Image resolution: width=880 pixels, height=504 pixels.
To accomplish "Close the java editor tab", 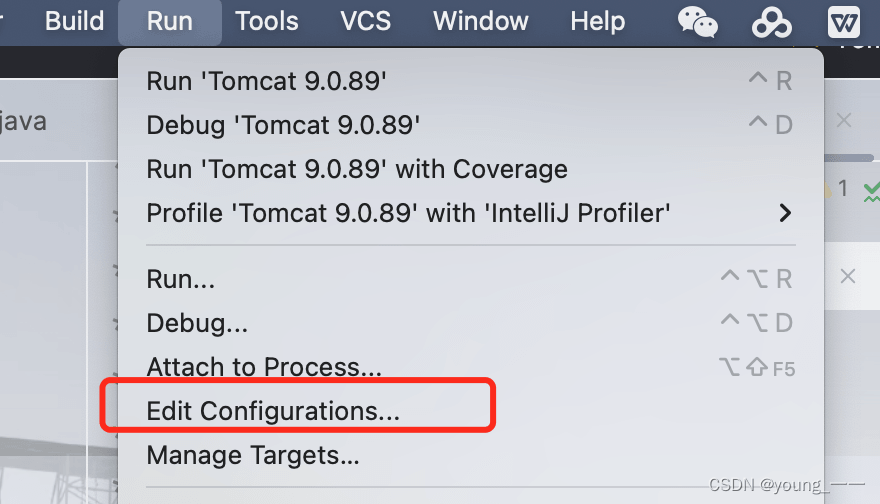I will click(844, 120).
